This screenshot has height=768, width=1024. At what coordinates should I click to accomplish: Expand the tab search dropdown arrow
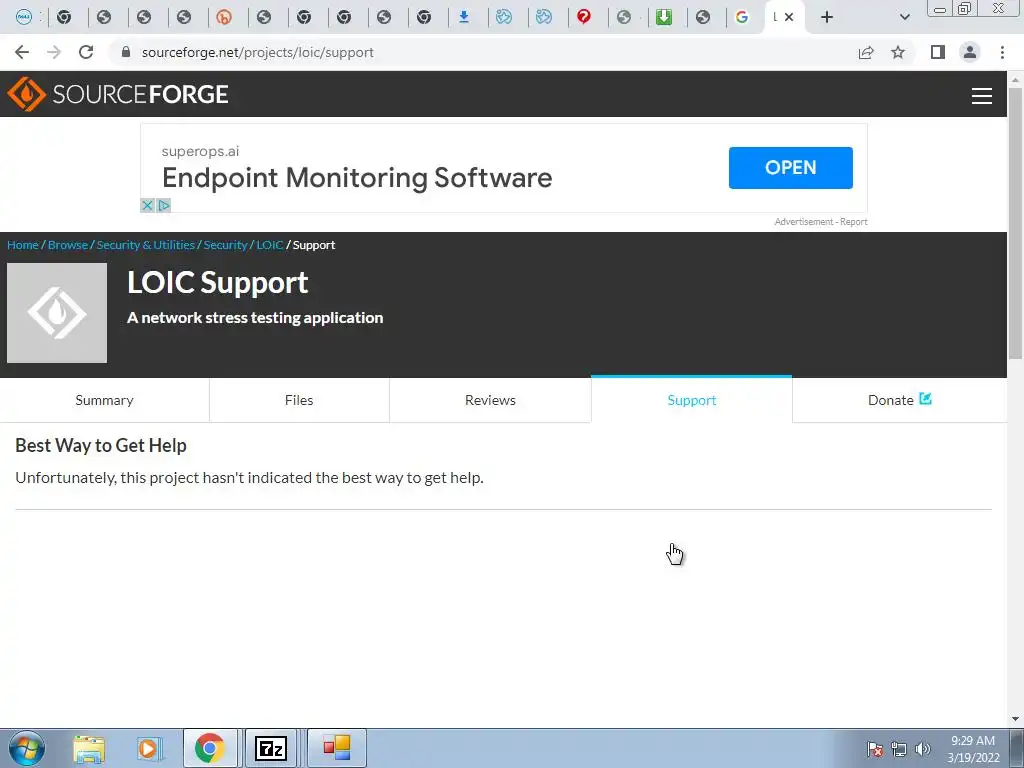pos(904,17)
